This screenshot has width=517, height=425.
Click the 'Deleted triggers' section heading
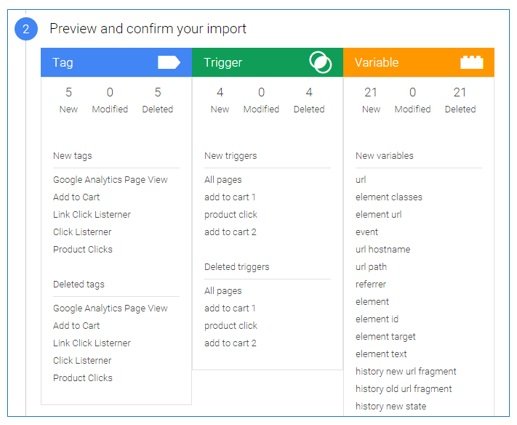click(x=237, y=267)
